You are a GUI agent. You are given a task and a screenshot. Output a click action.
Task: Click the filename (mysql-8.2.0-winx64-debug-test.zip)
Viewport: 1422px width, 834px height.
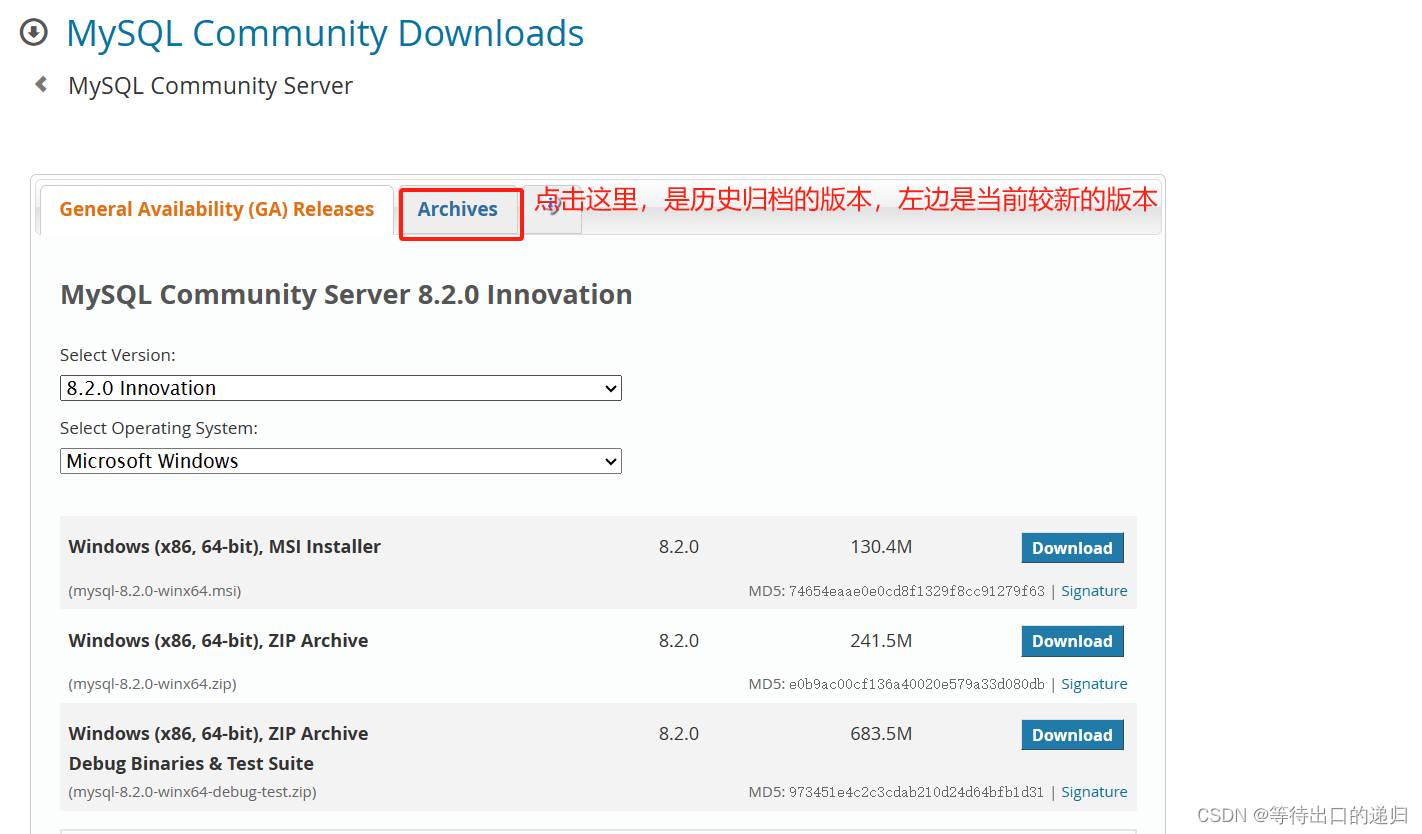coord(192,792)
